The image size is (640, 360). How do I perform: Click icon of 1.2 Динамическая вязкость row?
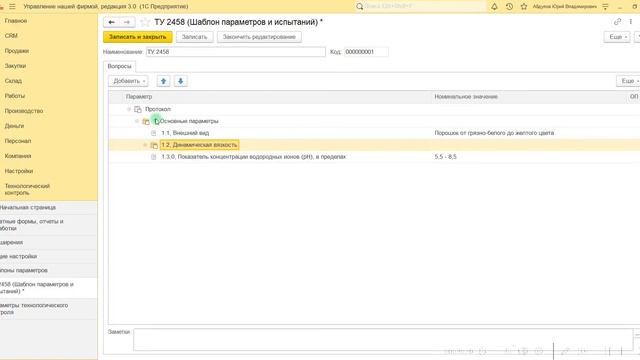click(x=154, y=145)
